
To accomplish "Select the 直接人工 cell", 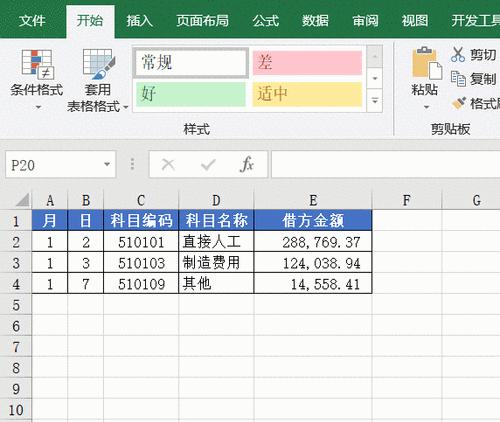I will 216,241.
